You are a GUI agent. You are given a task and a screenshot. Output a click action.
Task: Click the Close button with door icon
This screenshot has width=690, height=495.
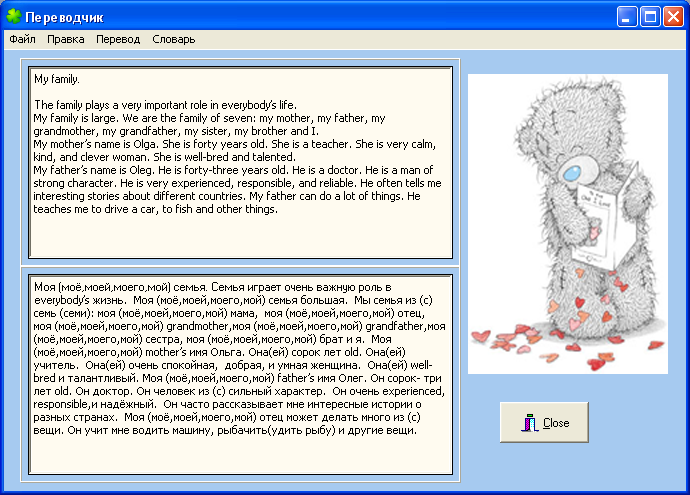tap(544, 422)
